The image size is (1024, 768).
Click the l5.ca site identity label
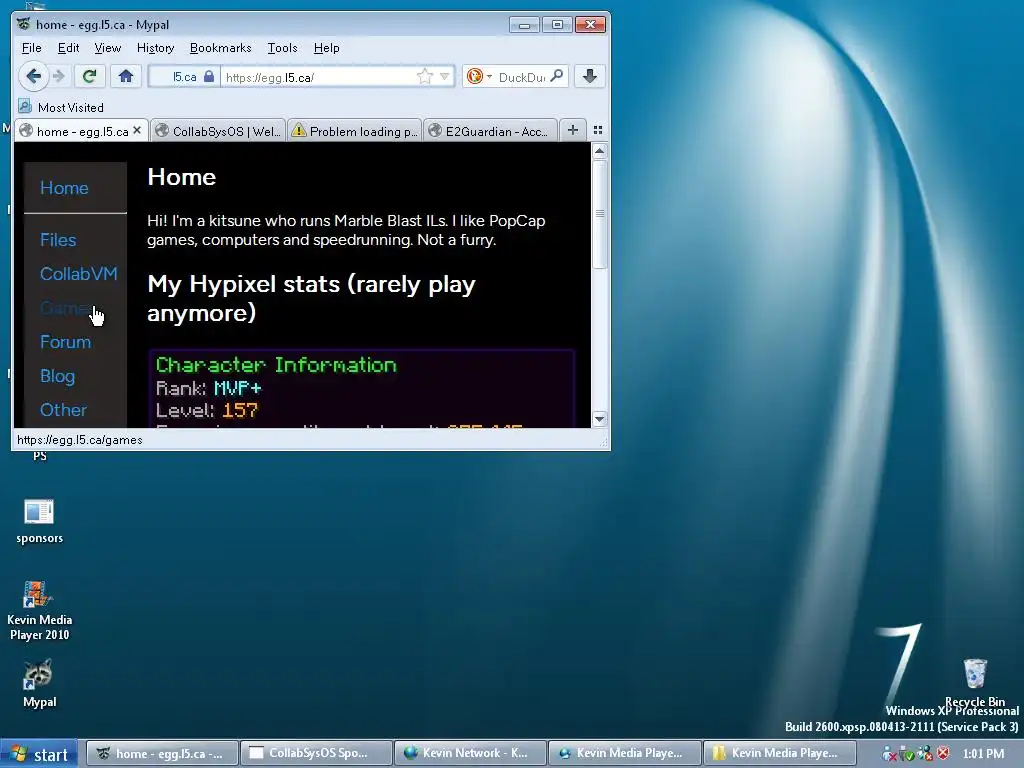pos(185,77)
